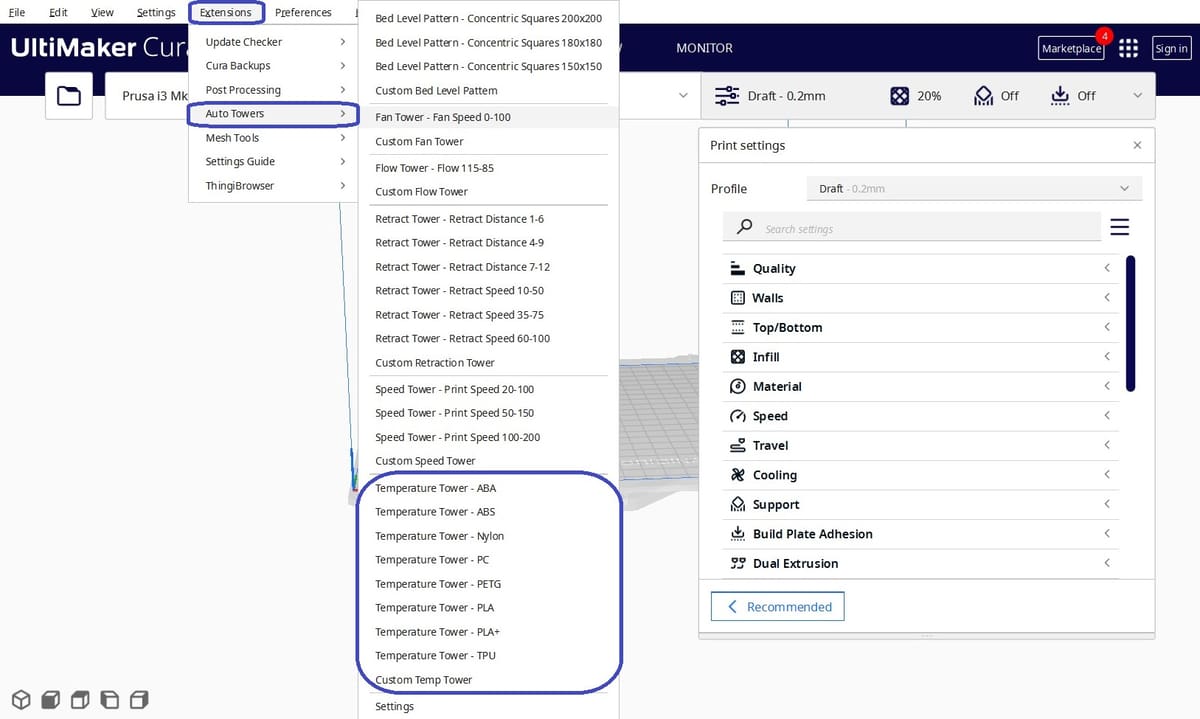Select Custom Retraction Tower
The image size is (1200, 719).
pos(488,363)
